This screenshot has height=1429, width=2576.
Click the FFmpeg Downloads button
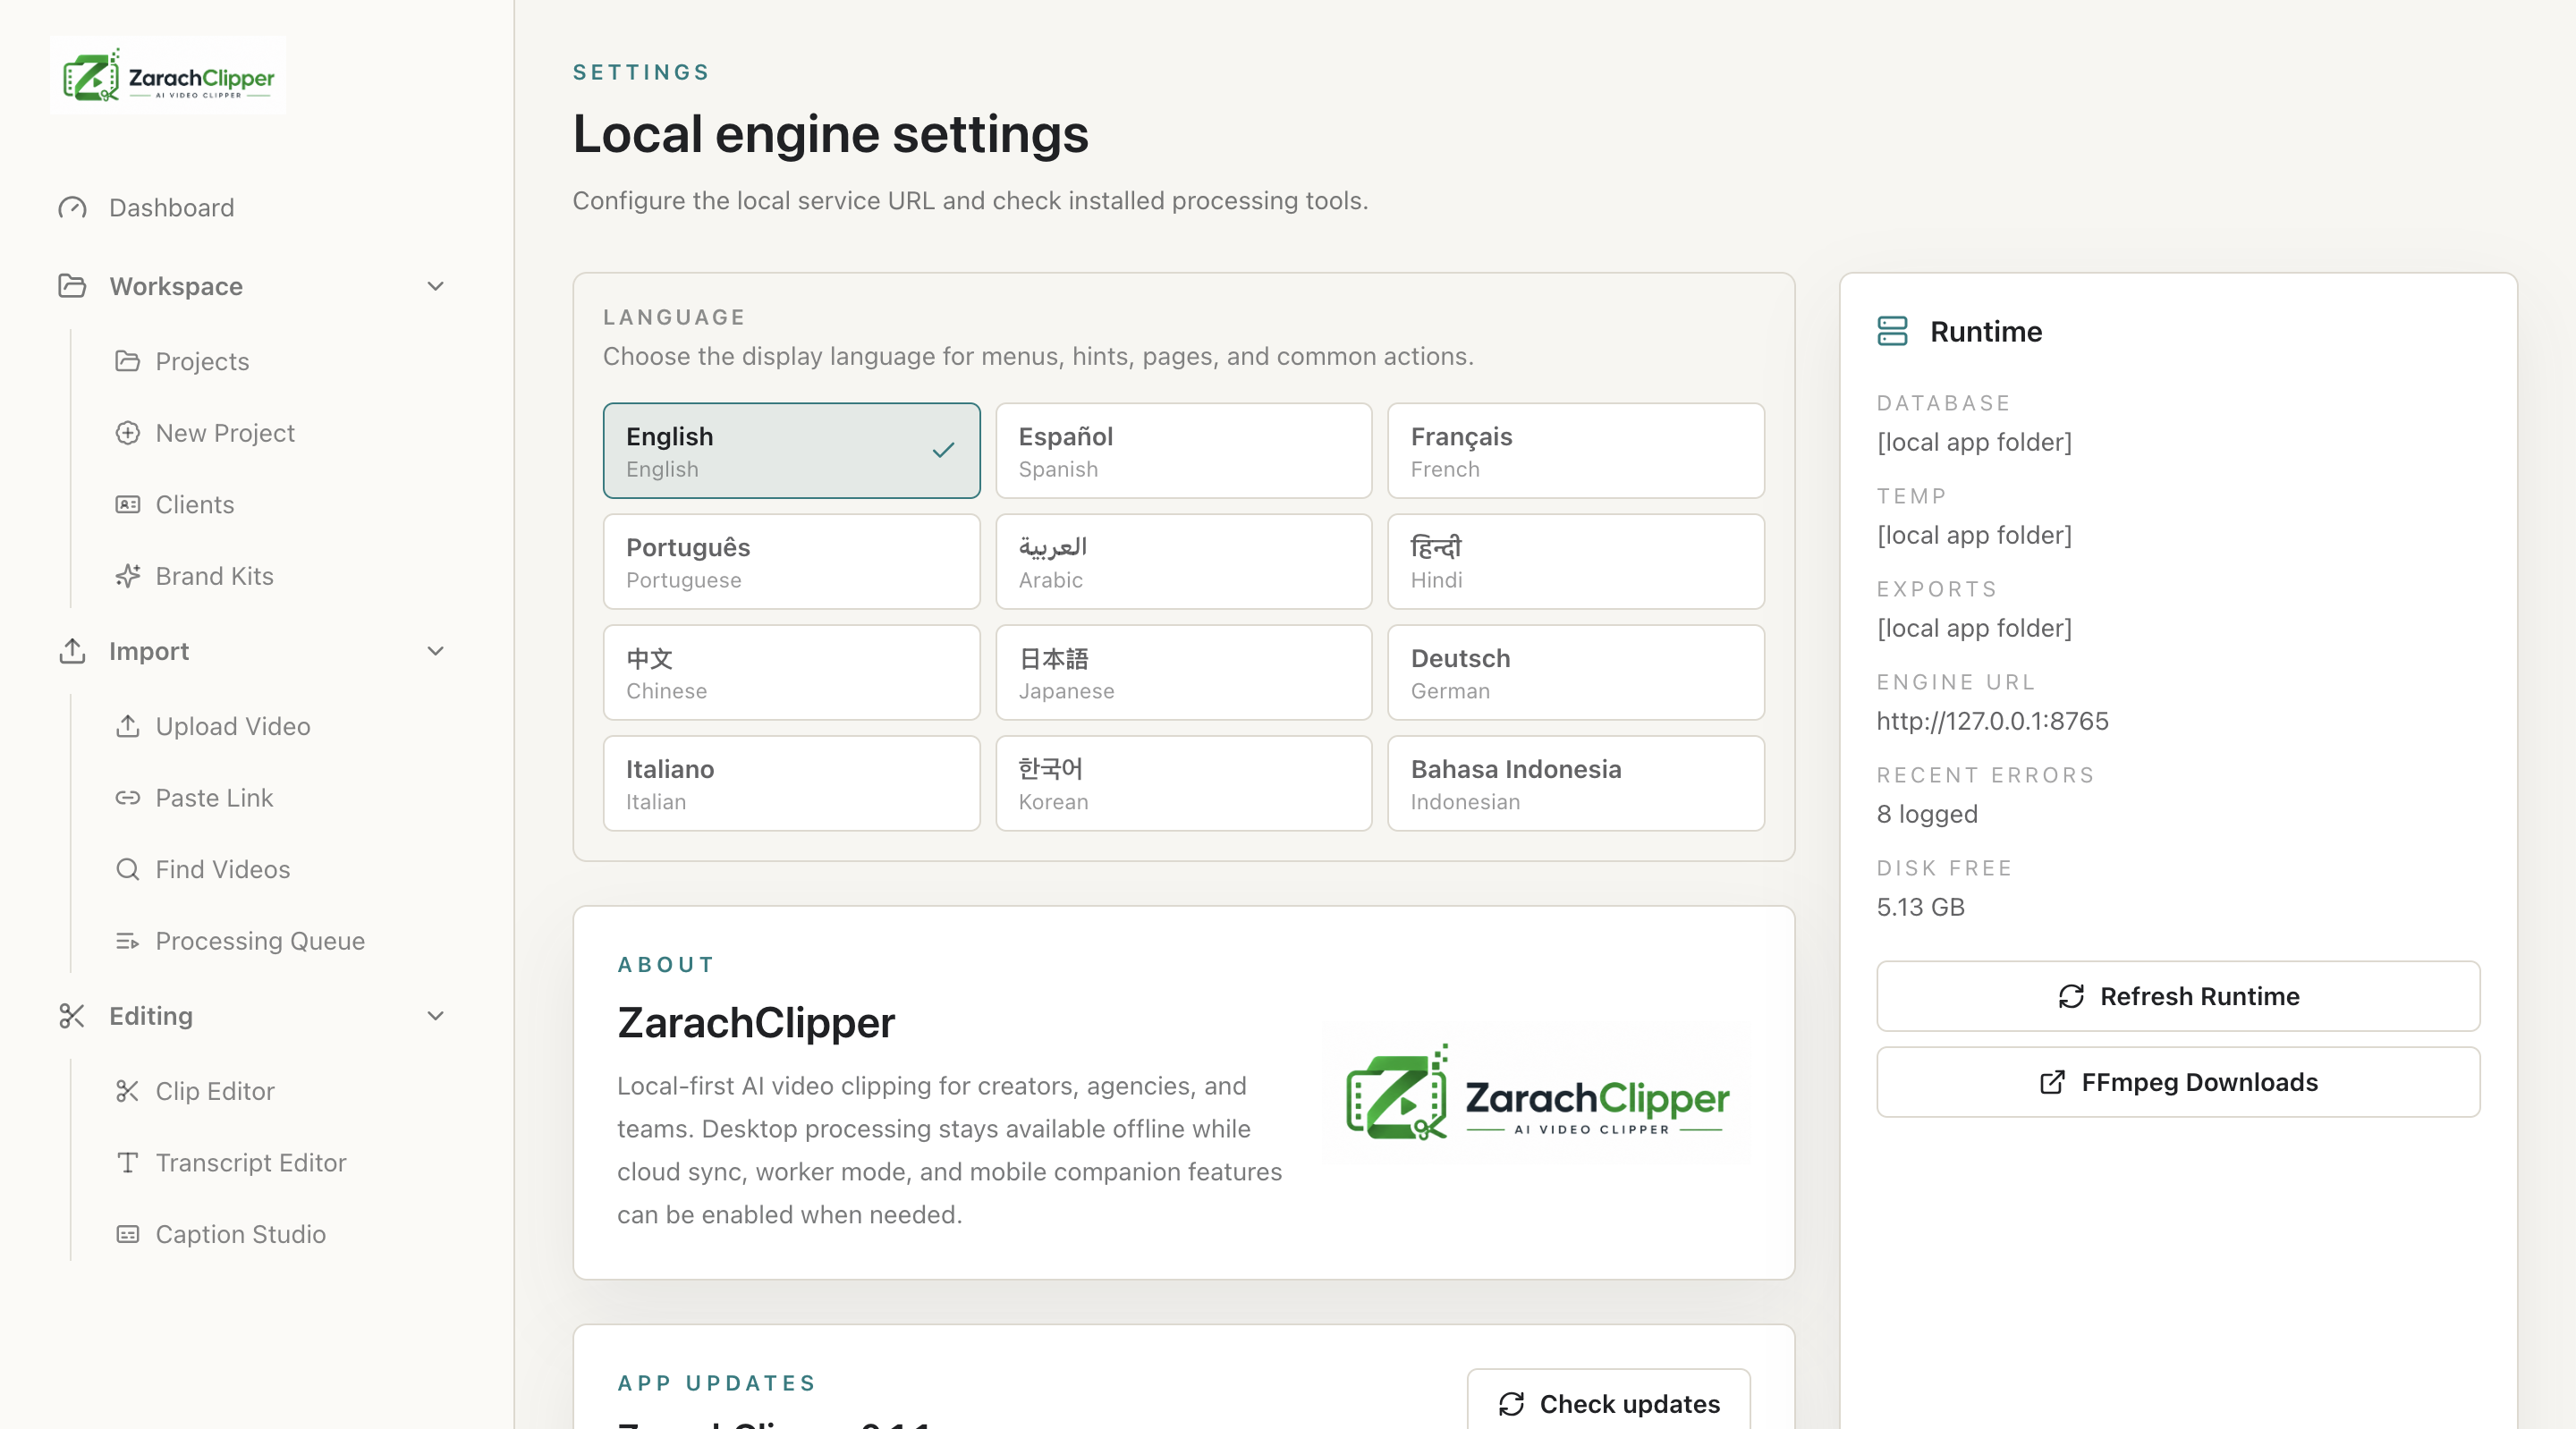[2178, 1082]
